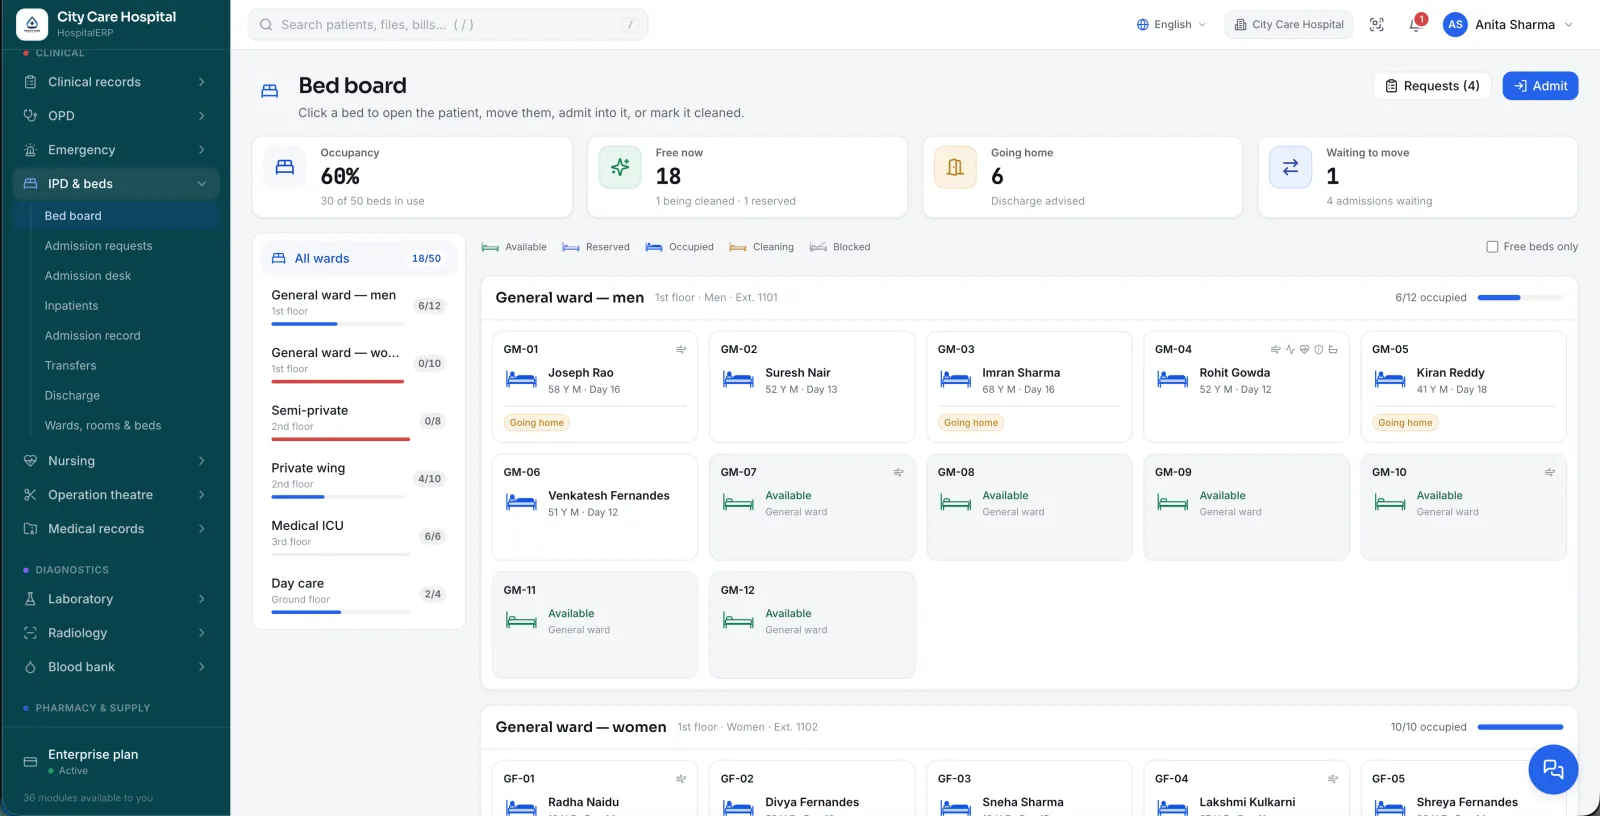Open Anita Sharma user menu
This screenshot has width=1600, height=816.
tap(1508, 25)
